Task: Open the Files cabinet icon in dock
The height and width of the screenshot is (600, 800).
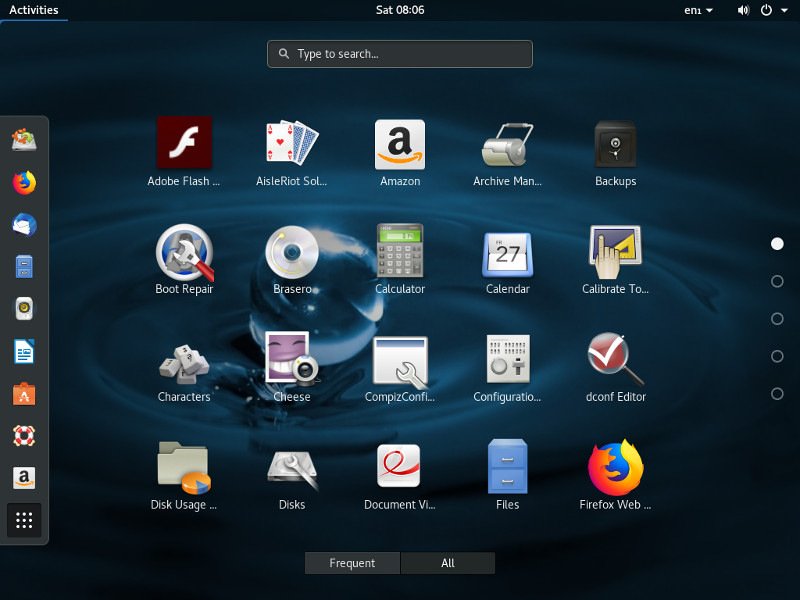Action: point(24,267)
